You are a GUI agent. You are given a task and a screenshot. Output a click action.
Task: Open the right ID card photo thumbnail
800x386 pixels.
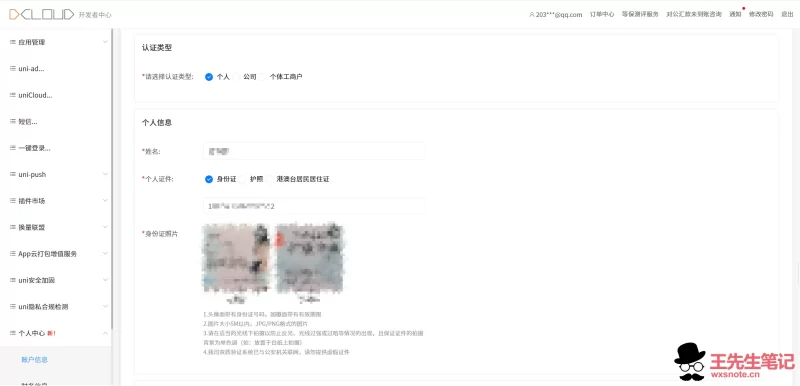309,260
